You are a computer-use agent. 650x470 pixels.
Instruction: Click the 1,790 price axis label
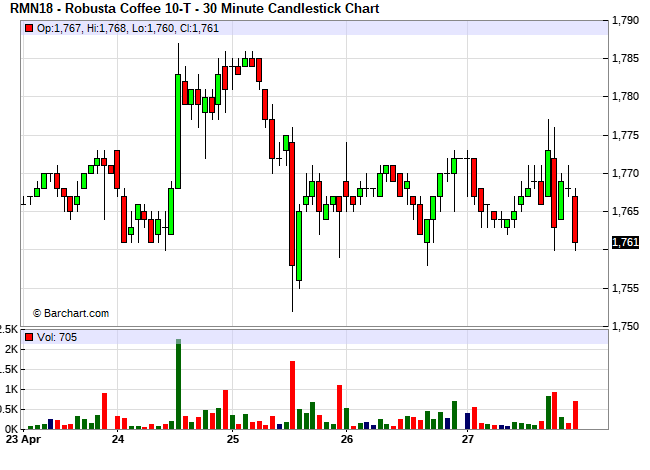point(625,21)
